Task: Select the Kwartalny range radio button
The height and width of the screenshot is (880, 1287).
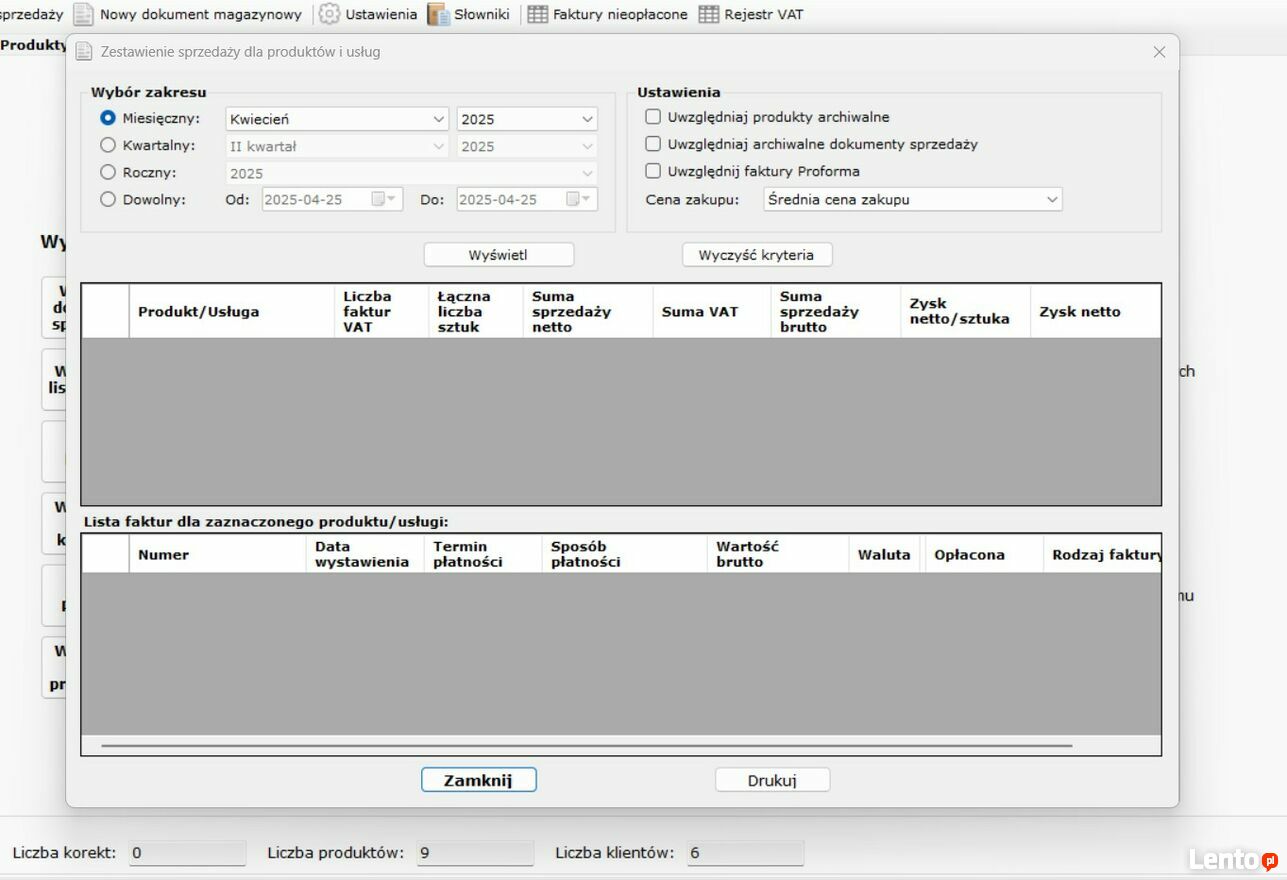Action: pyautogui.click(x=108, y=145)
